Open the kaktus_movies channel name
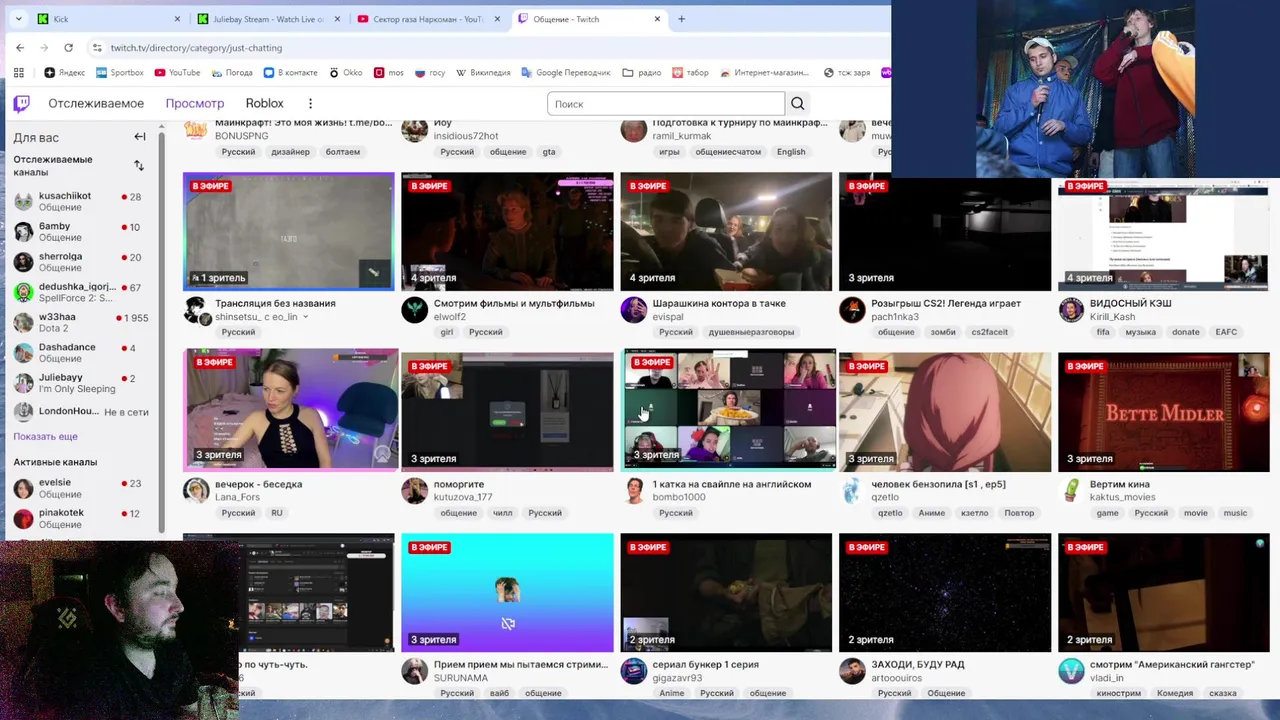Viewport: 1280px width, 720px height. click(x=1123, y=497)
